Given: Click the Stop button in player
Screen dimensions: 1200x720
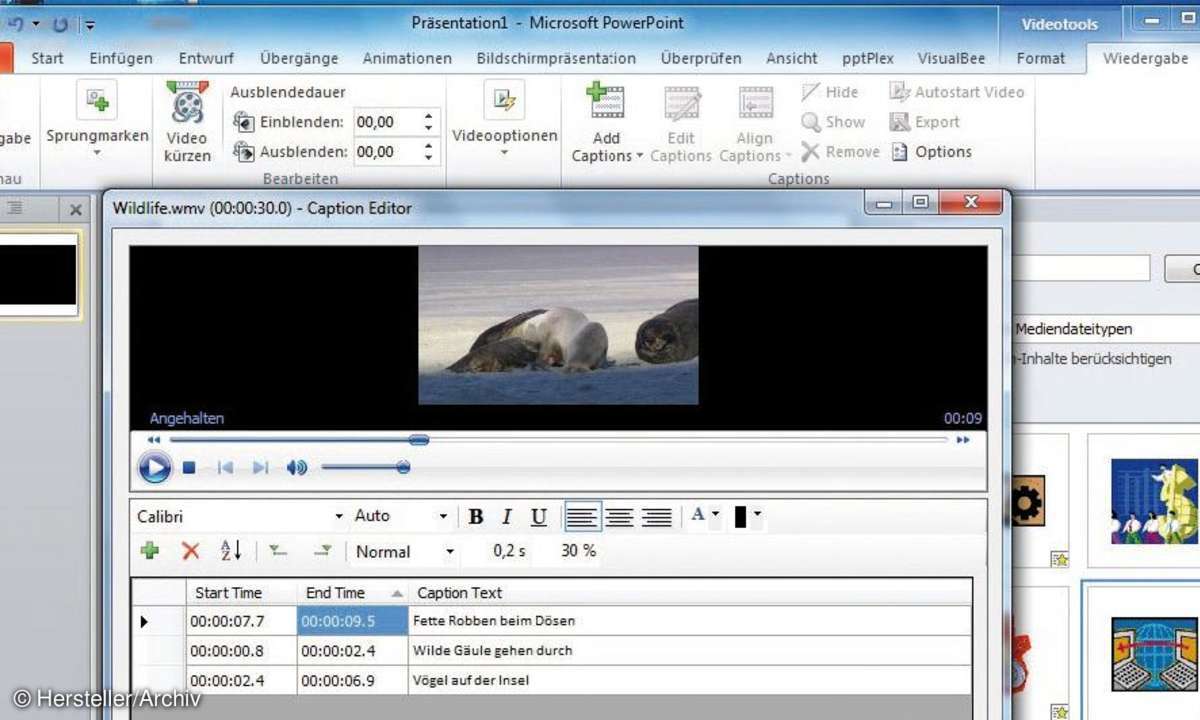Looking at the screenshot, I should click(189, 467).
